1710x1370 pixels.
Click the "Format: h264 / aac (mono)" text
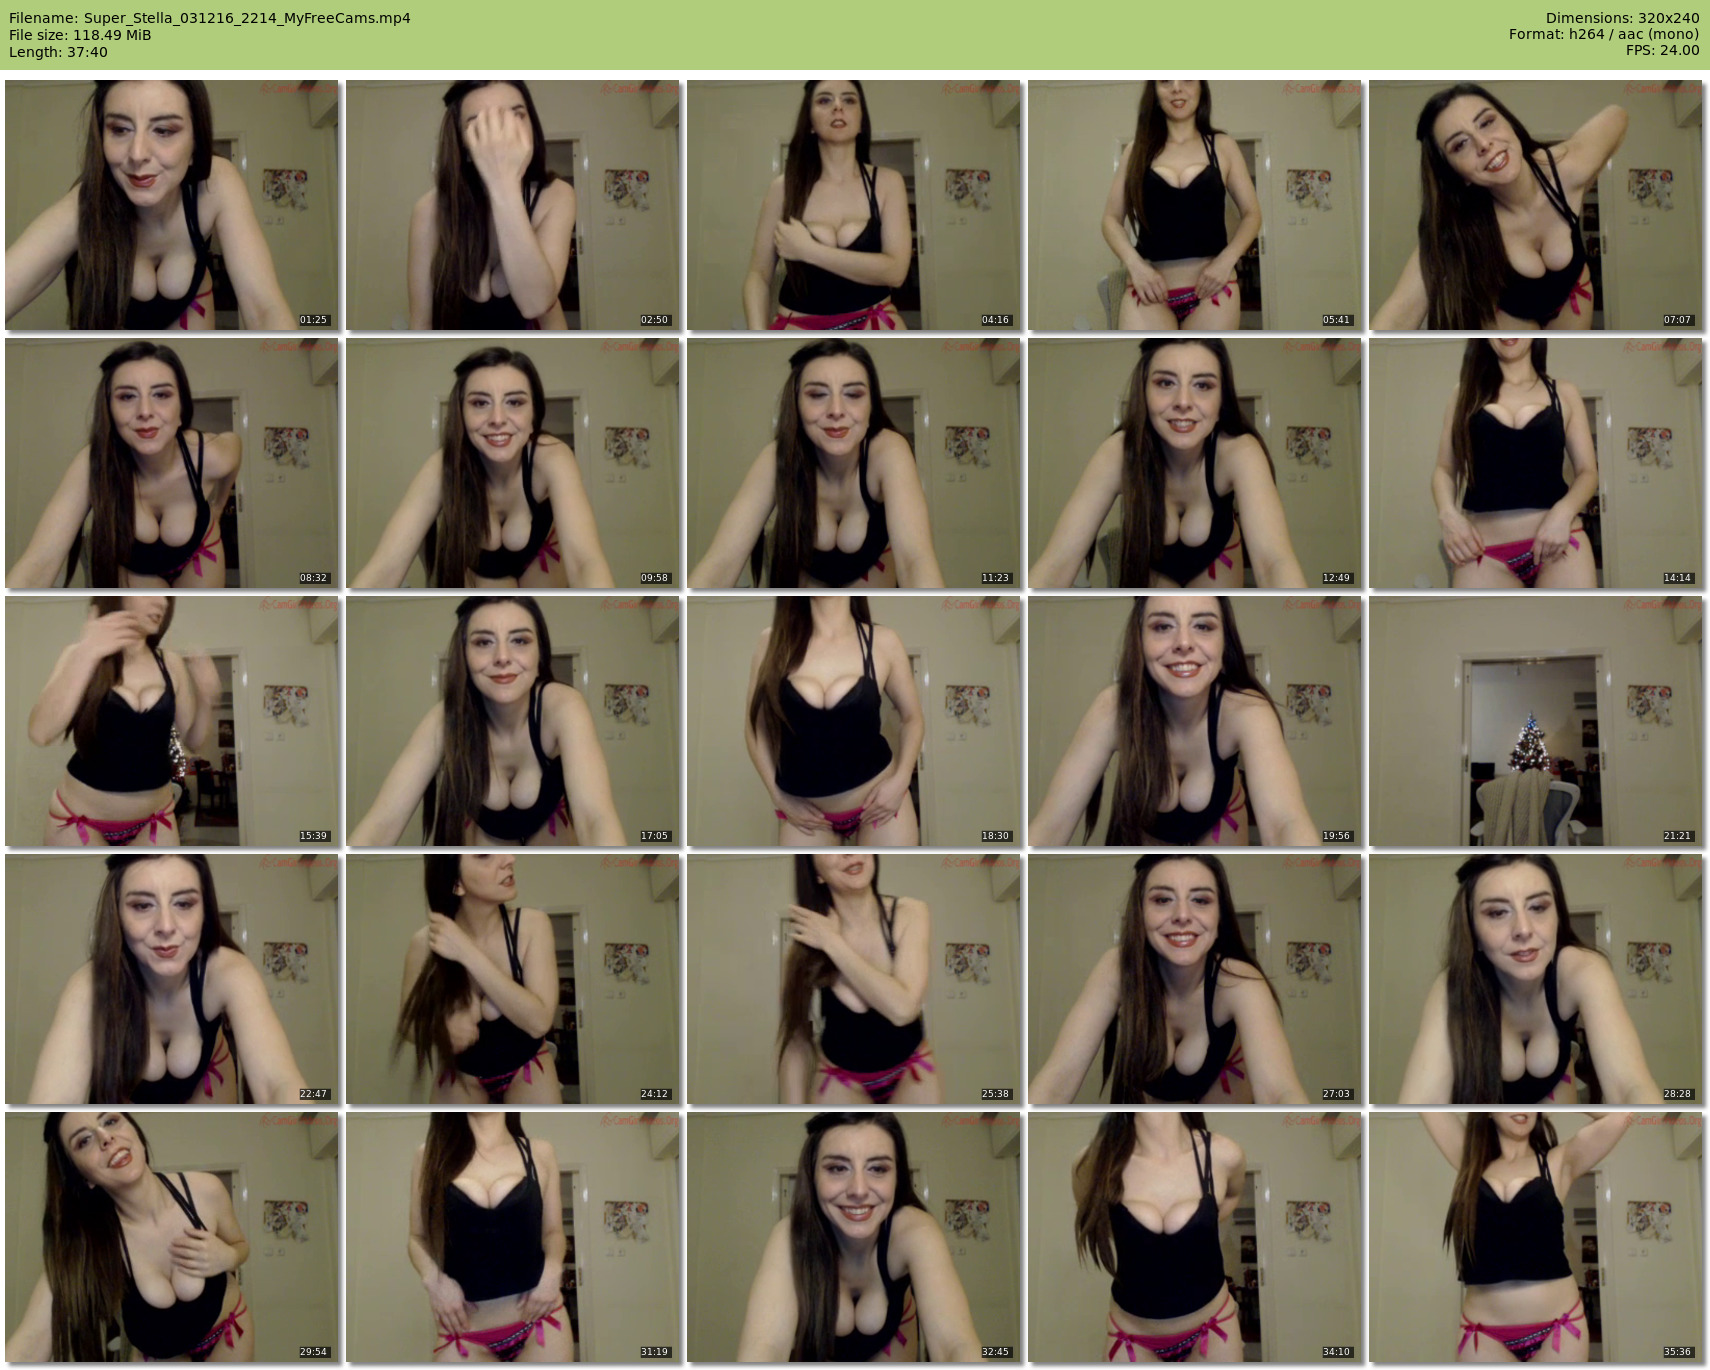(x=1604, y=35)
